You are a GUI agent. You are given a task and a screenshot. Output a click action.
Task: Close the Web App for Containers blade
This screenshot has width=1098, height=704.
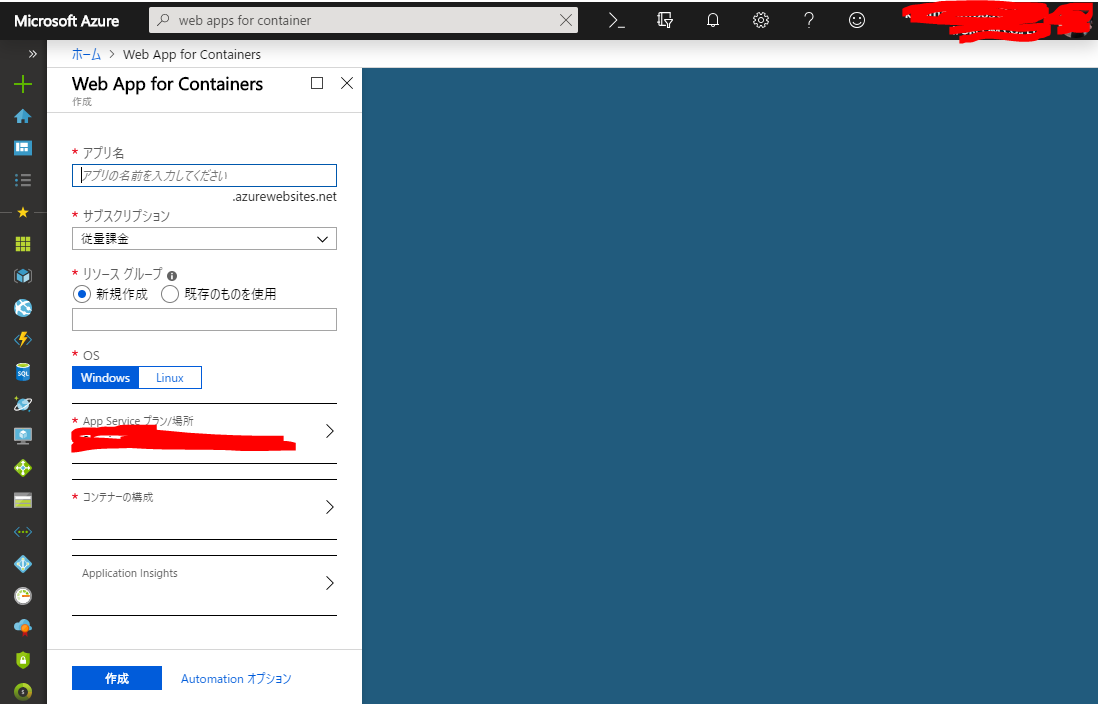tap(347, 83)
